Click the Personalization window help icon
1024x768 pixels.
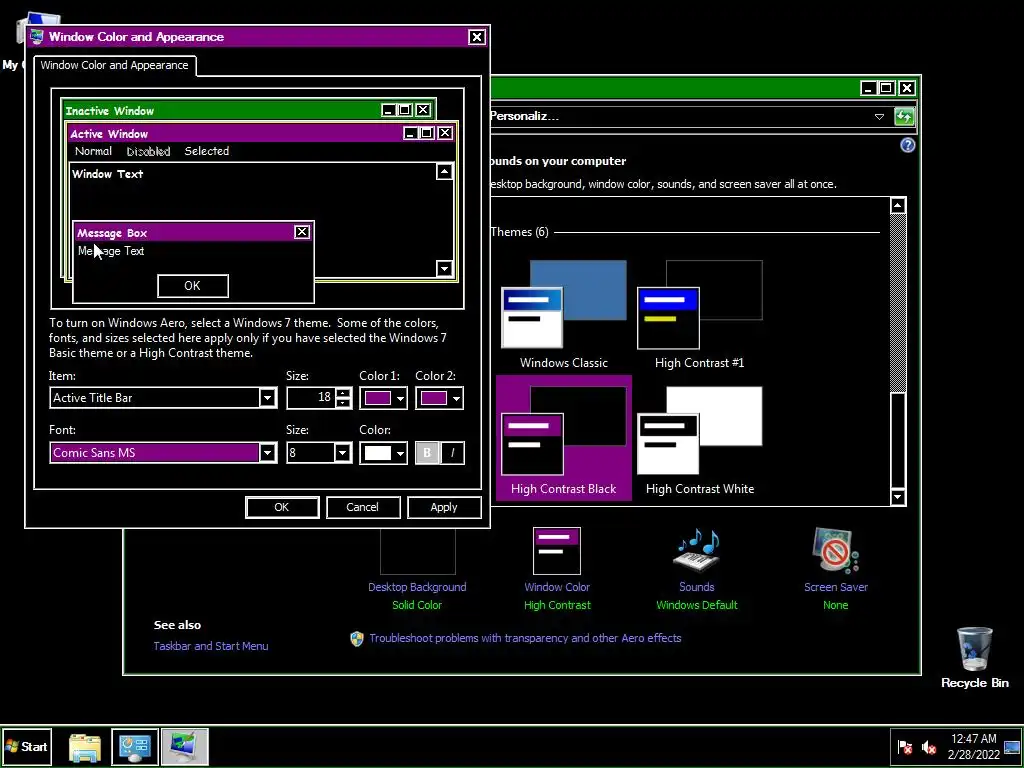click(x=908, y=145)
